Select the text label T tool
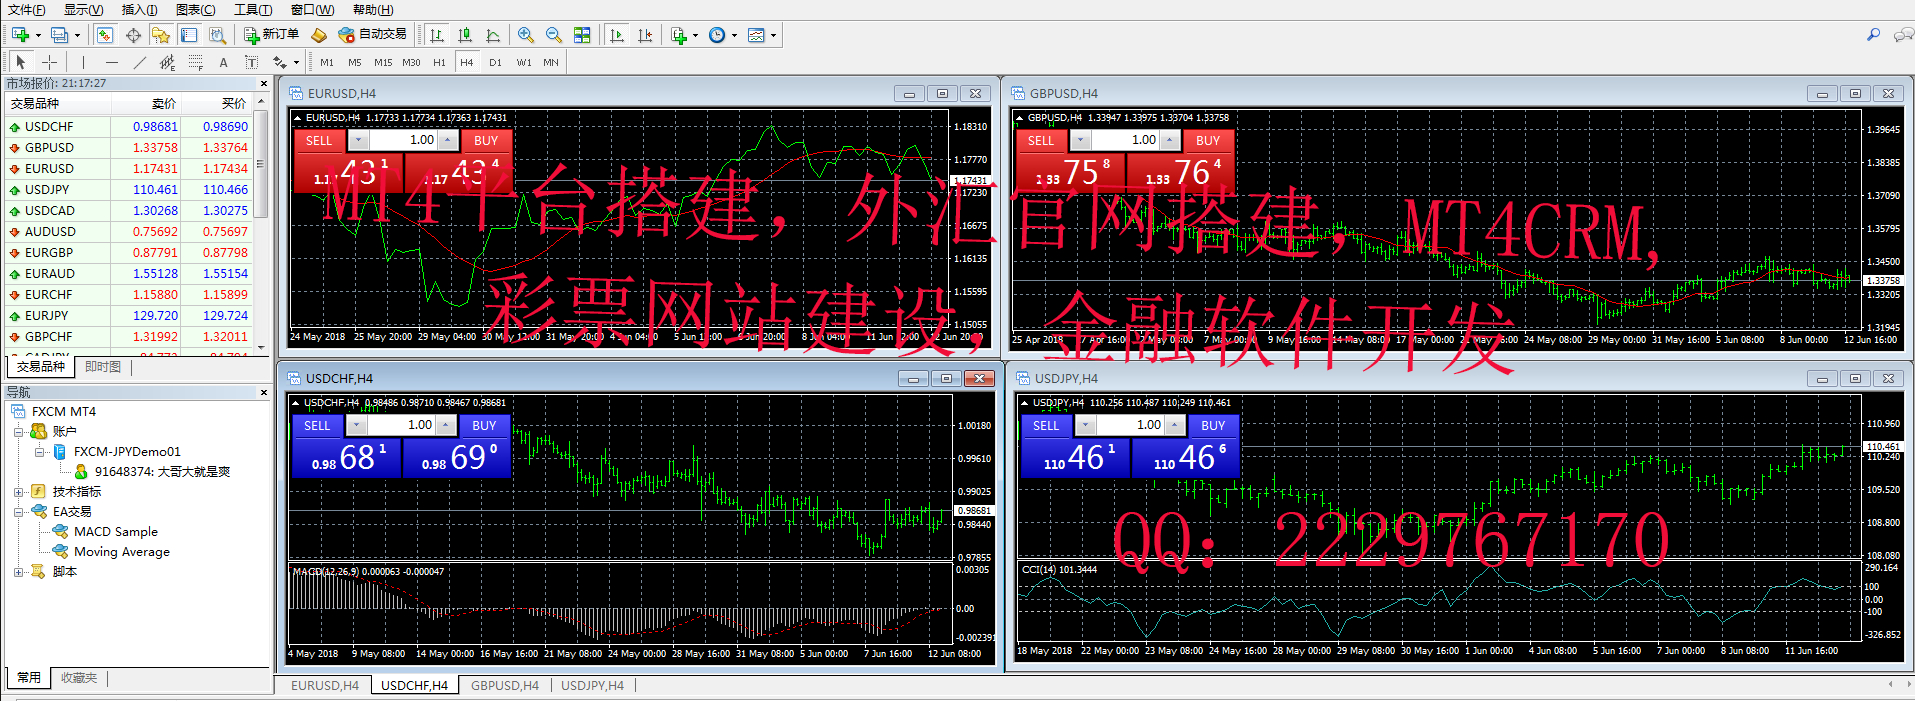The height and width of the screenshot is (701, 1915). pyautogui.click(x=251, y=62)
